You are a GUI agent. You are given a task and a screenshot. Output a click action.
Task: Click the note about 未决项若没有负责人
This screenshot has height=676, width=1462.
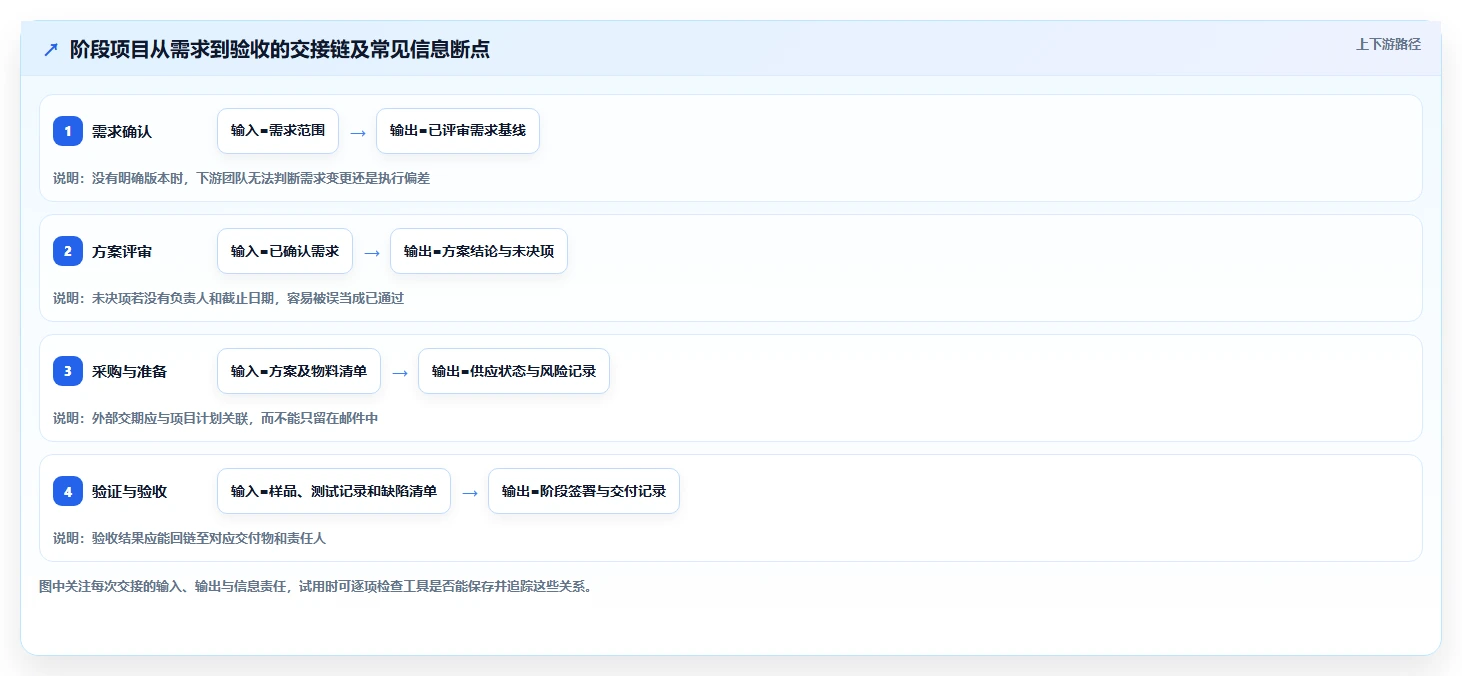[228, 298]
